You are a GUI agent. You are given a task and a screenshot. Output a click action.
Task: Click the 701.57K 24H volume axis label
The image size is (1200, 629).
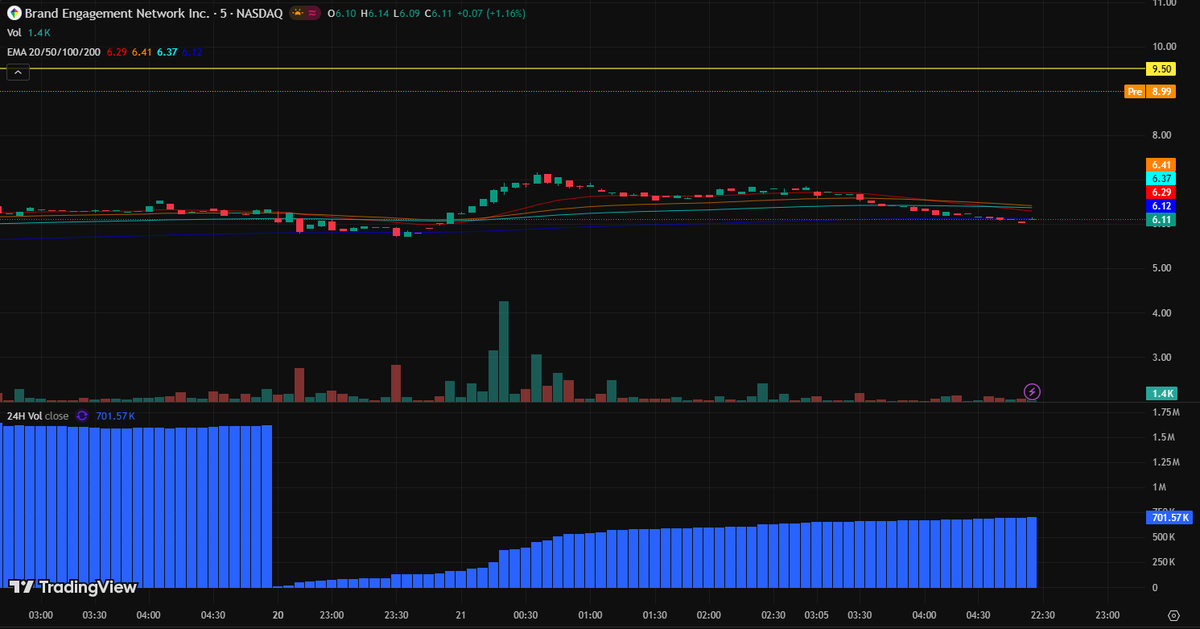[1168, 518]
